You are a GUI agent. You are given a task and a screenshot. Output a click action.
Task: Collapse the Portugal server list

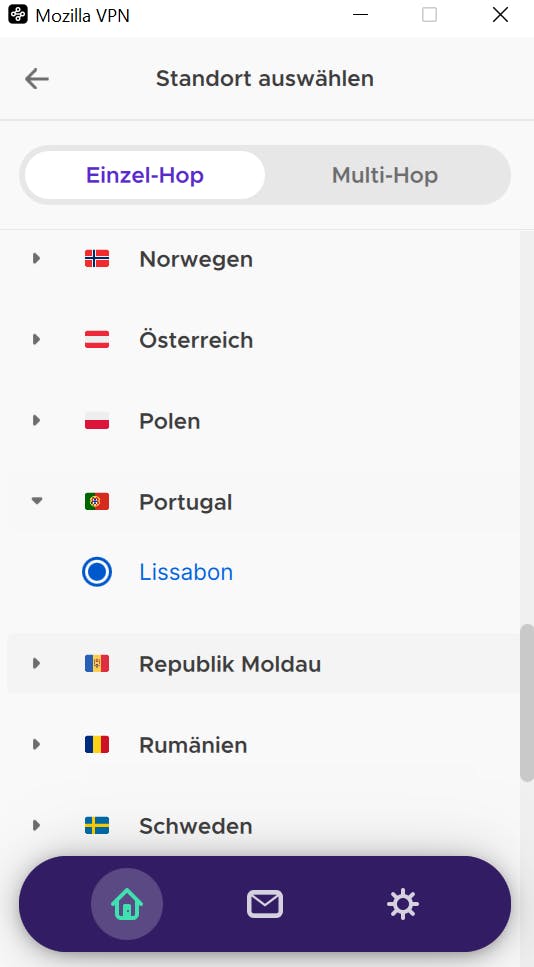36,501
